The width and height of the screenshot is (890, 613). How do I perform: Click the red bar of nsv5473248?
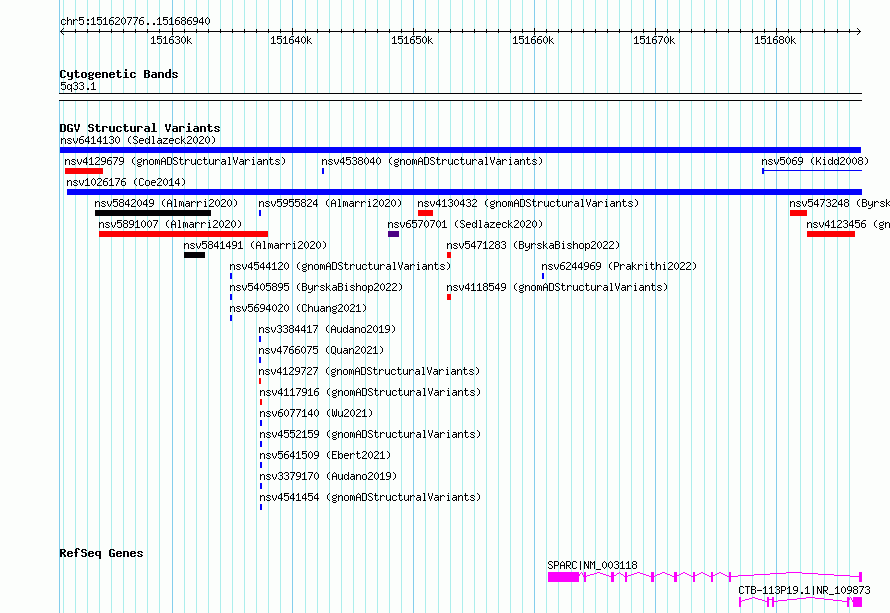[x=798, y=213]
